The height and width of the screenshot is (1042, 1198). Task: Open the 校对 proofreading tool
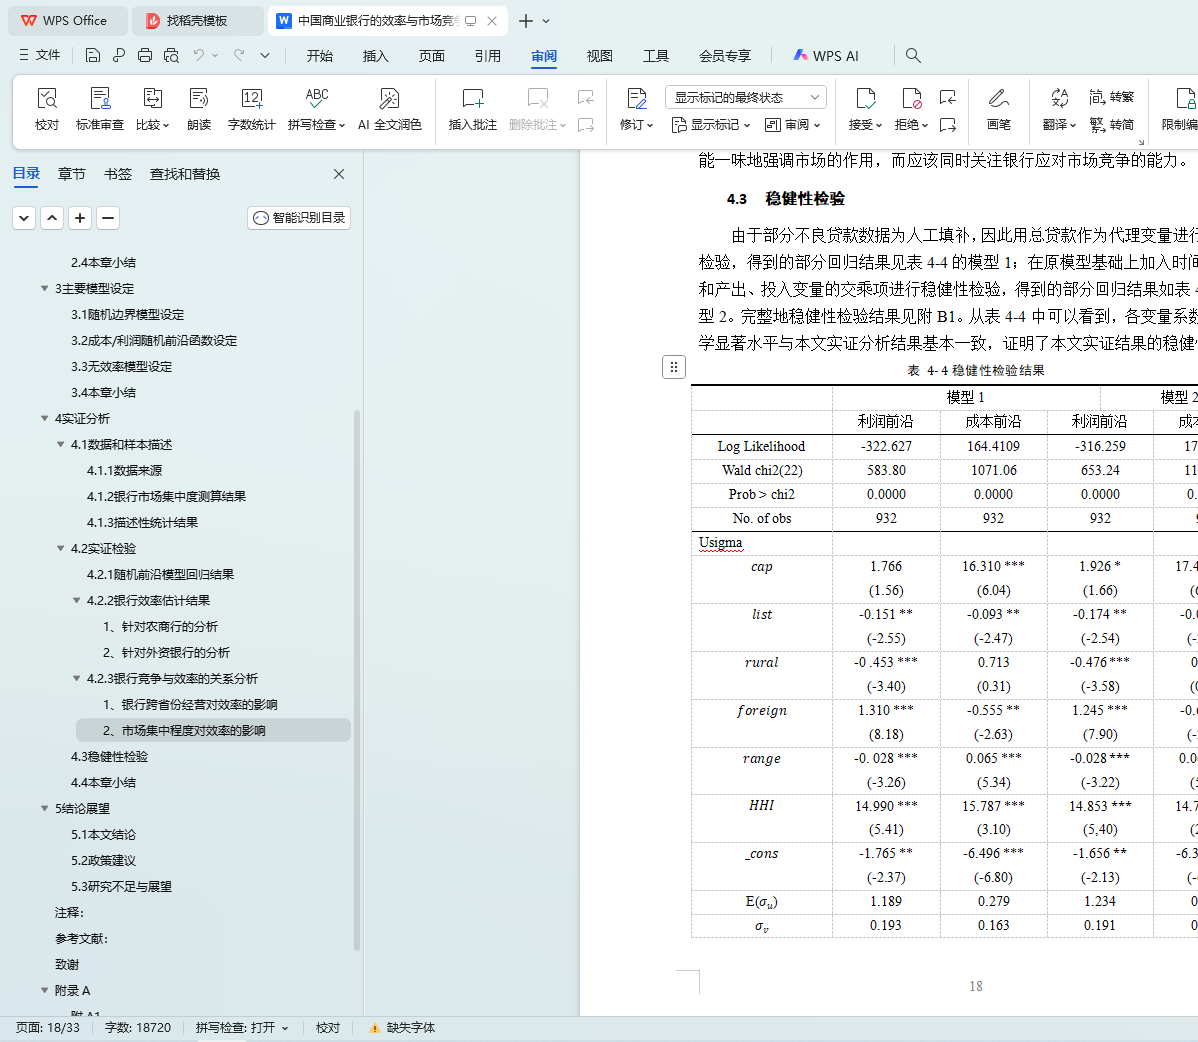47,108
